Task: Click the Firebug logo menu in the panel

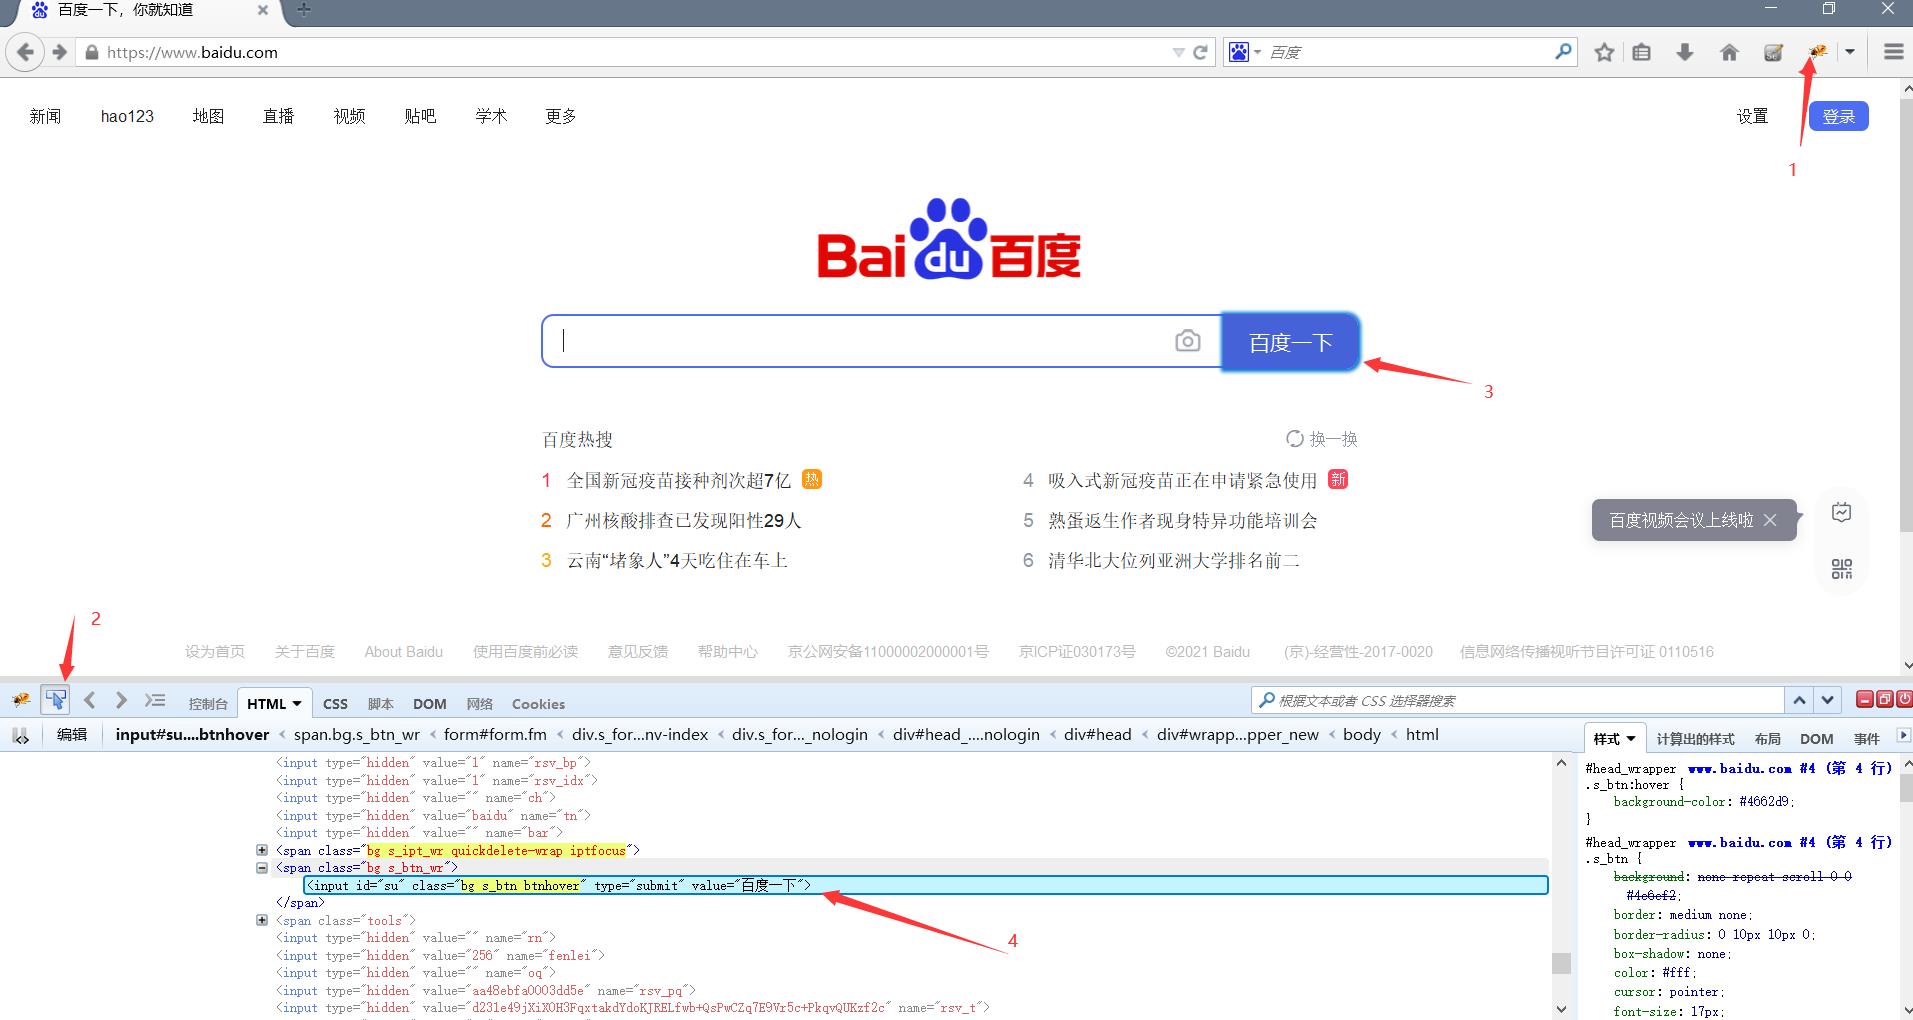Action: 21,700
